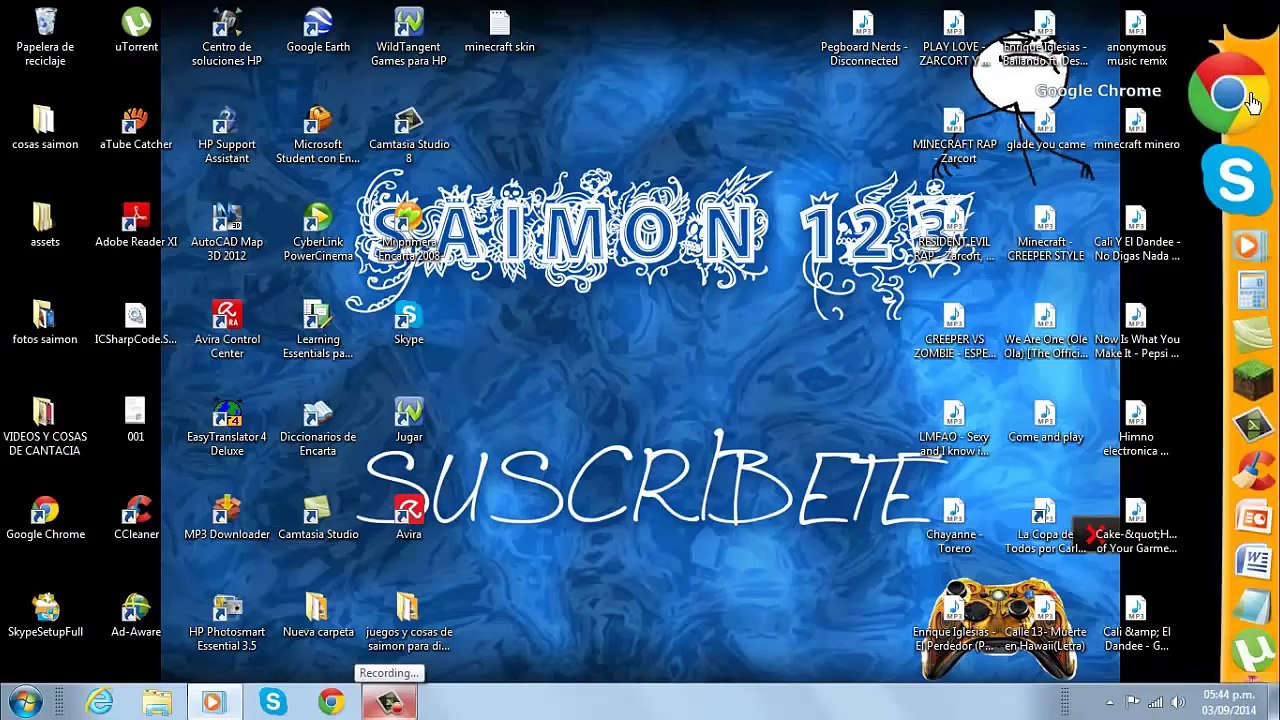
Task: Open Skype from the side dock
Action: pos(1236,181)
